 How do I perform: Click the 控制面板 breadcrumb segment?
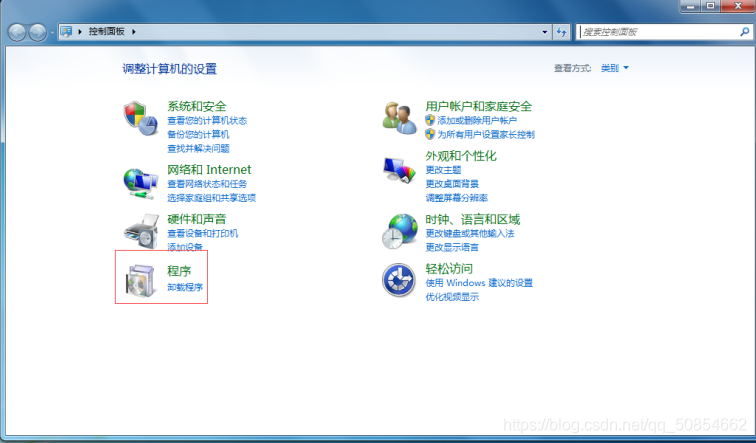pyautogui.click(x=107, y=31)
